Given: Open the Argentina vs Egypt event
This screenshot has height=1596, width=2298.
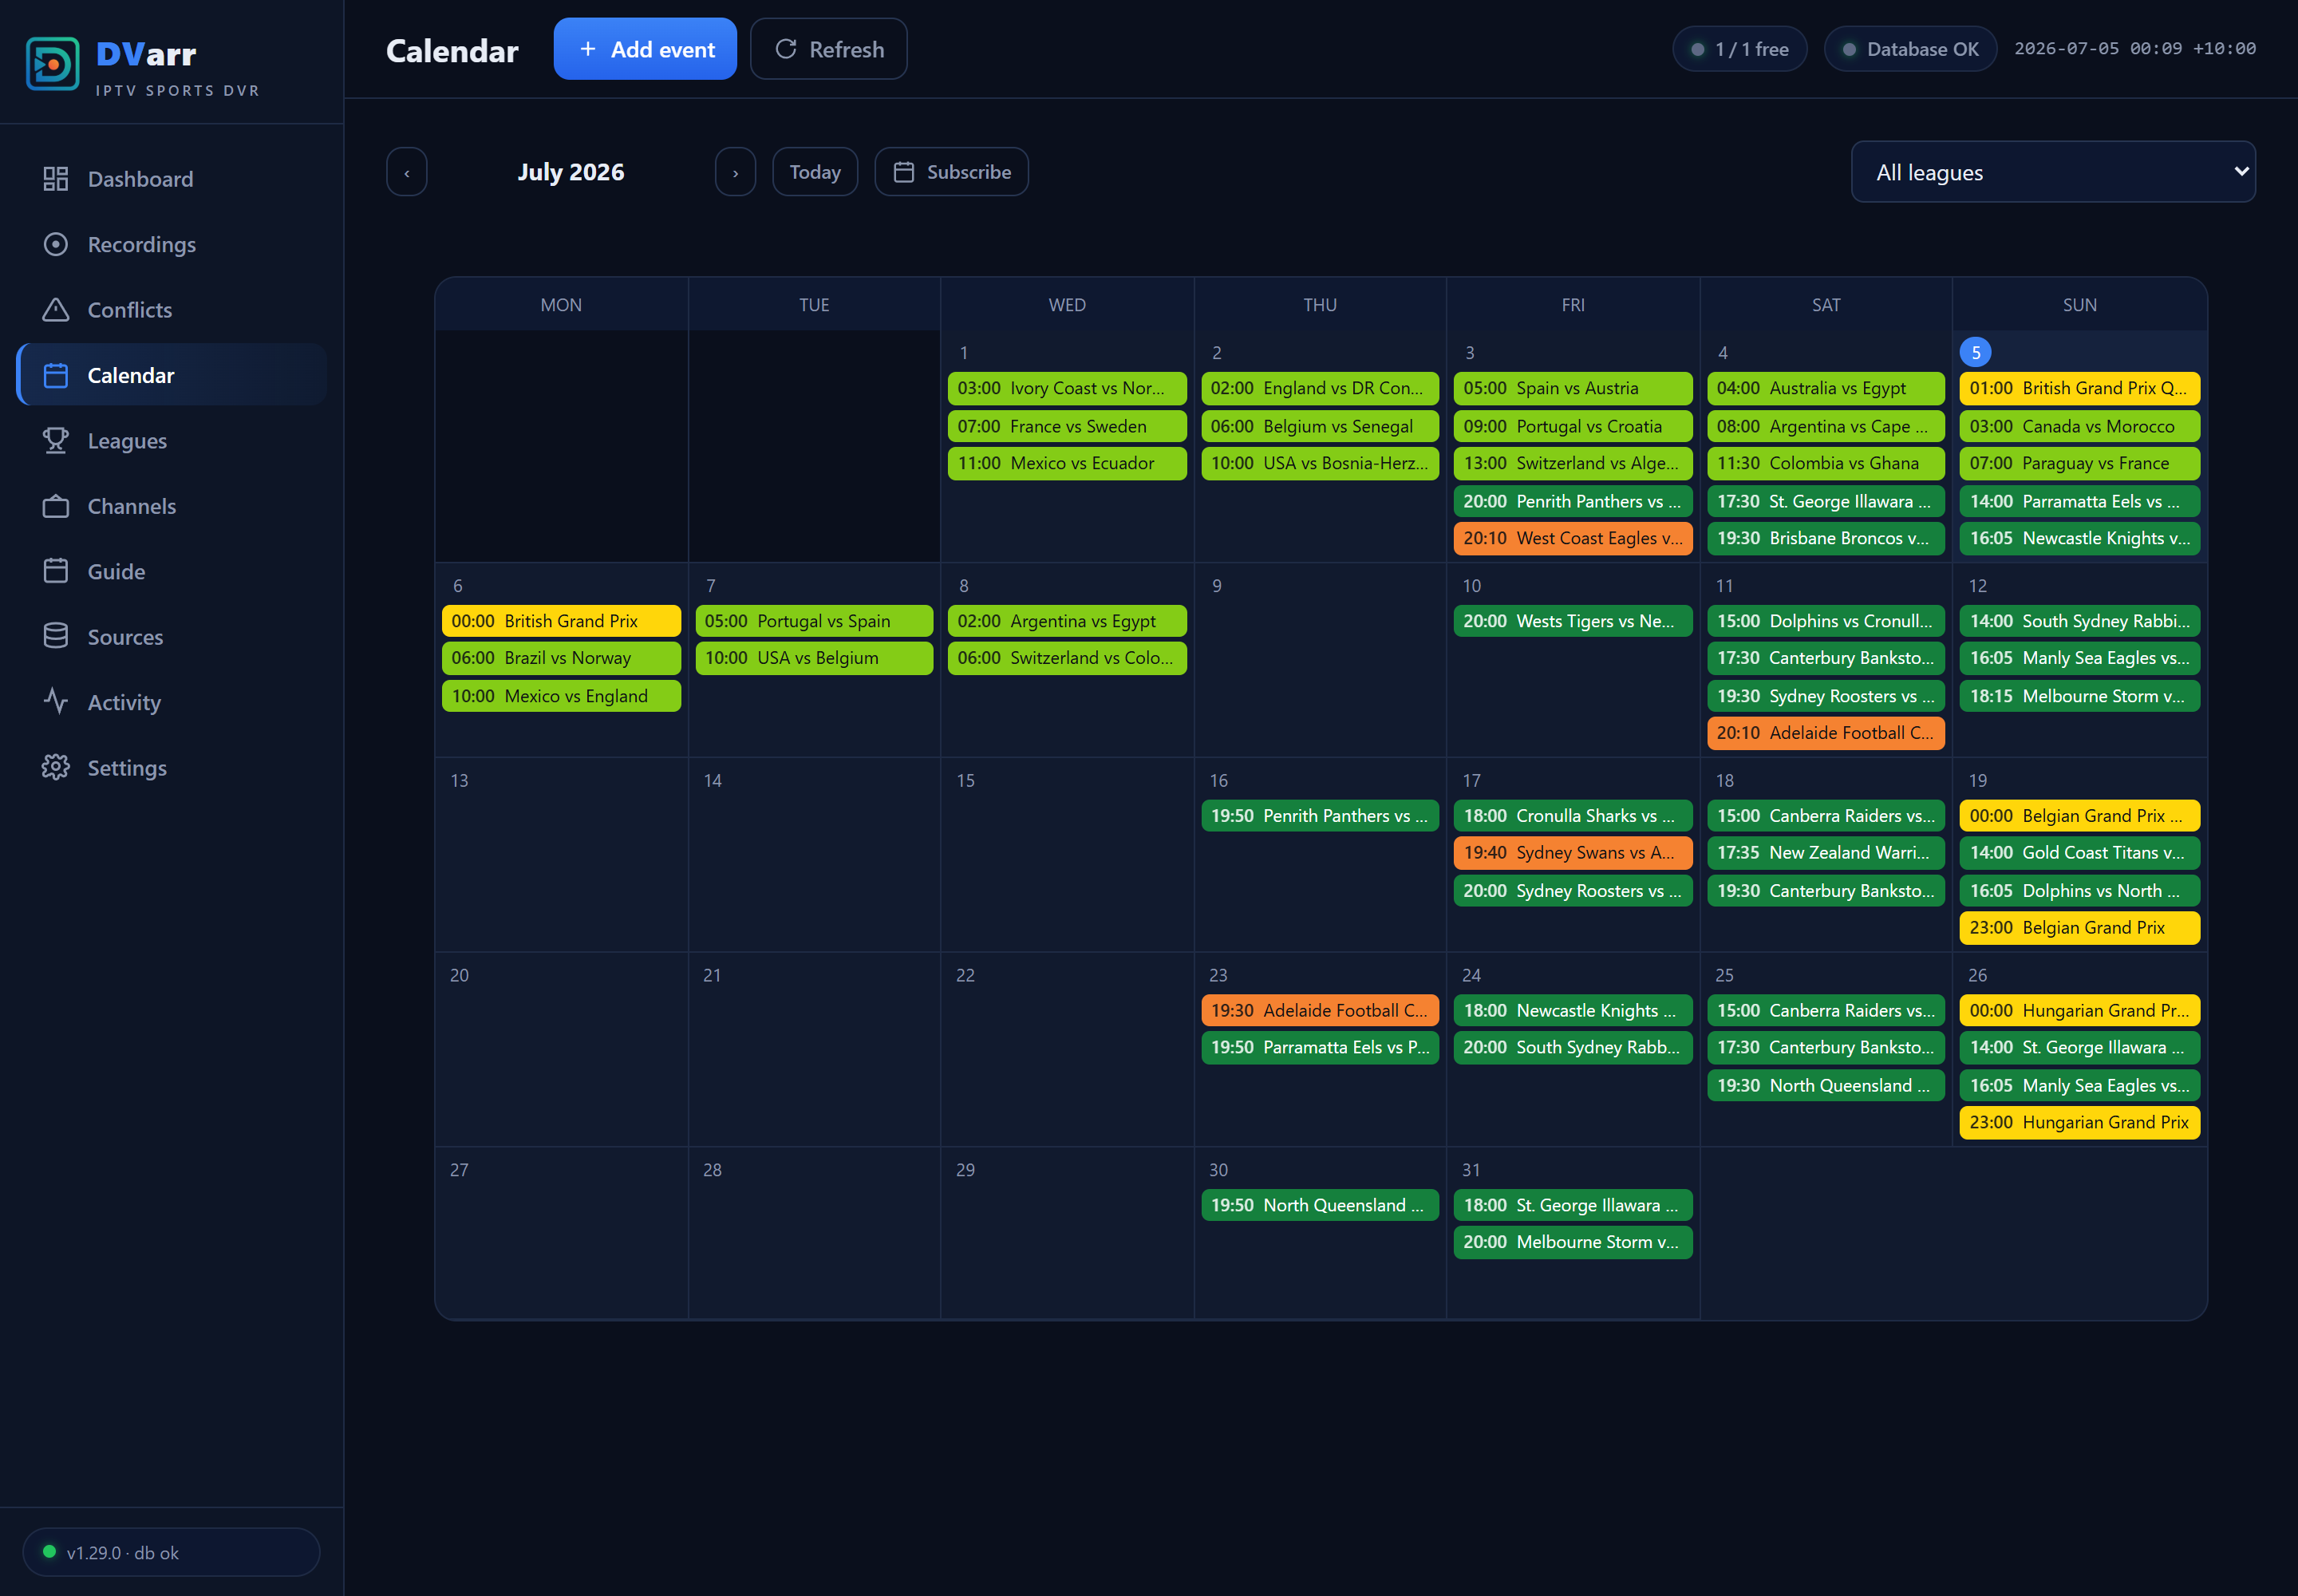Looking at the screenshot, I should 1067,621.
